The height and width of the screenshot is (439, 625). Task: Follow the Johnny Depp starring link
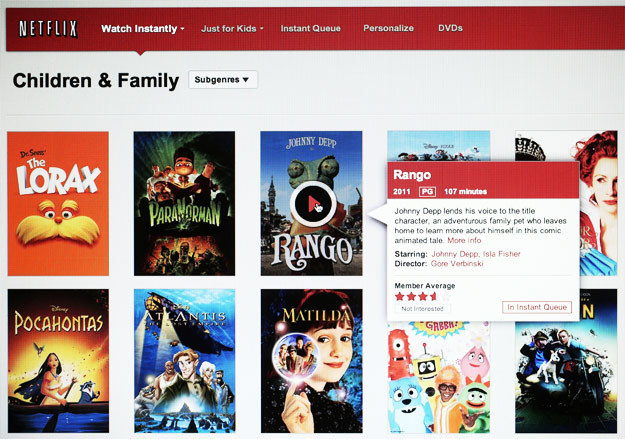pyautogui.click(x=455, y=254)
